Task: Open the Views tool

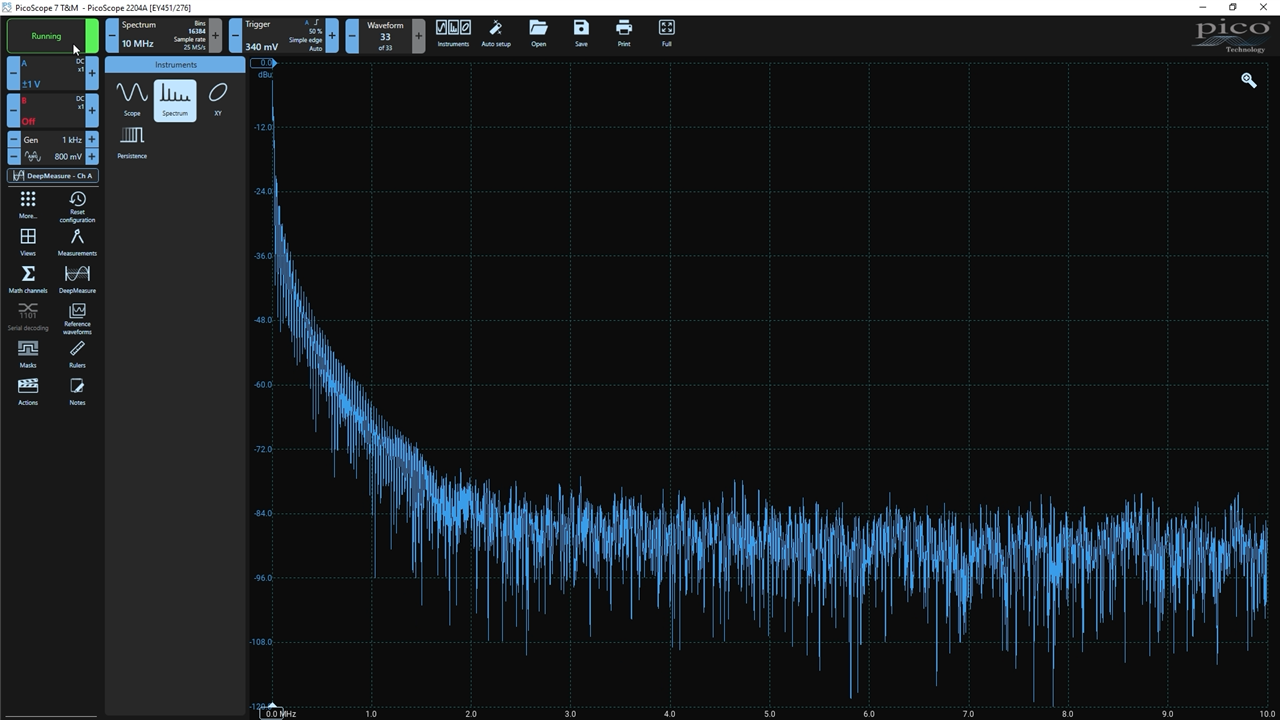Action: pyautogui.click(x=28, y=242)
